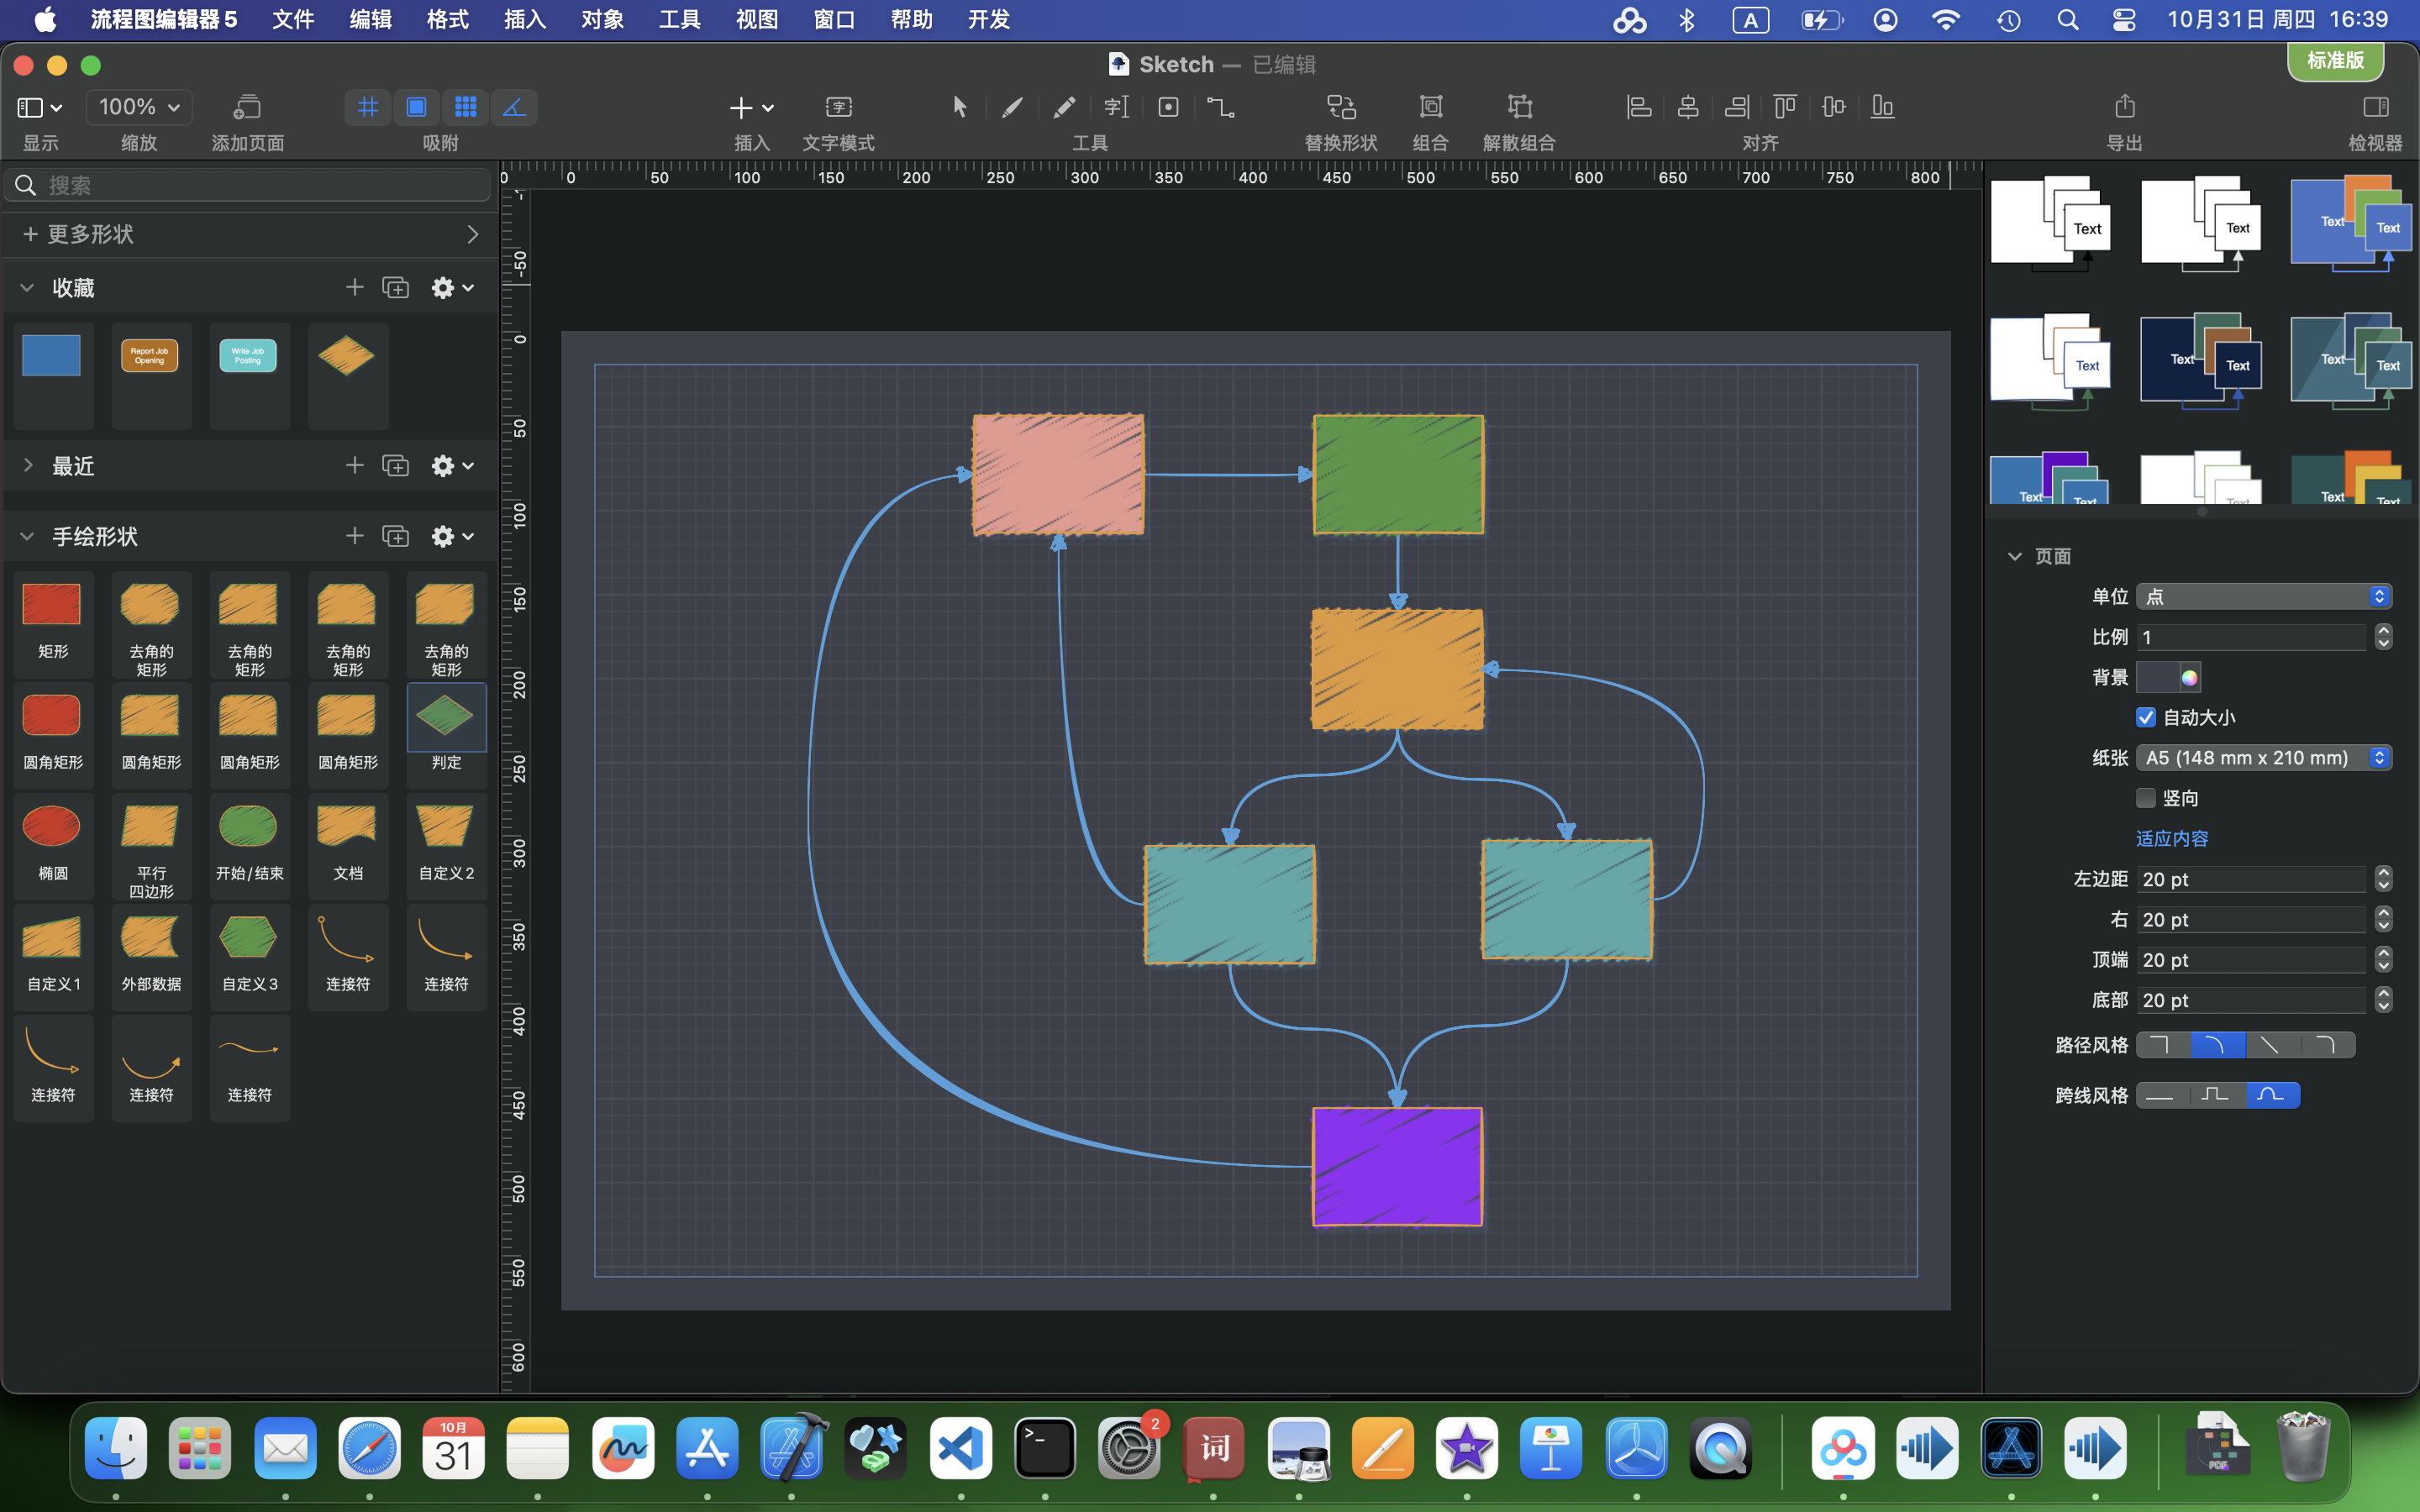Screen dimensions: 2420x1512
Task: Collapse the Favorites section
Action: [27, 288]
